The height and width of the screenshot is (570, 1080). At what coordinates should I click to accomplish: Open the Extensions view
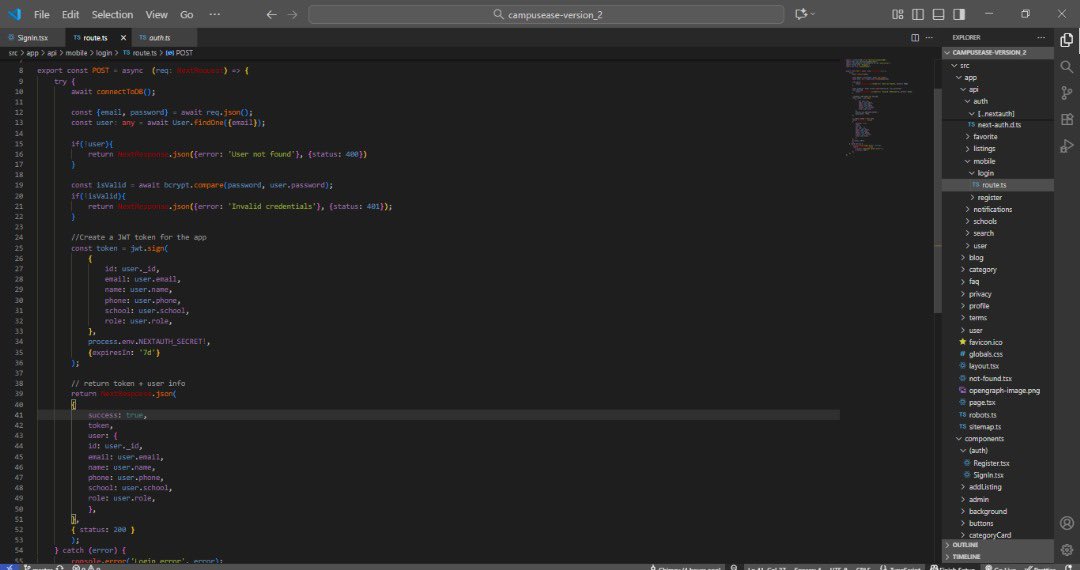(1066, 119)
